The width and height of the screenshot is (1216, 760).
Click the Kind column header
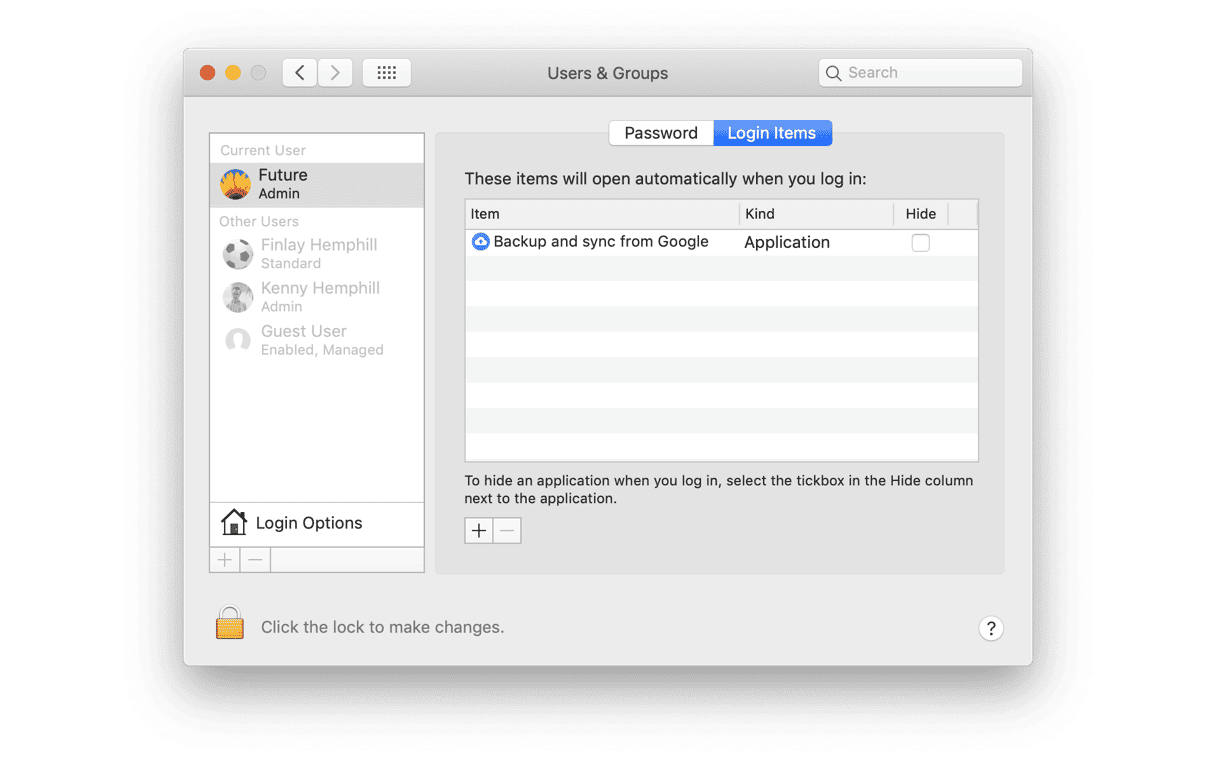(816, 214)
